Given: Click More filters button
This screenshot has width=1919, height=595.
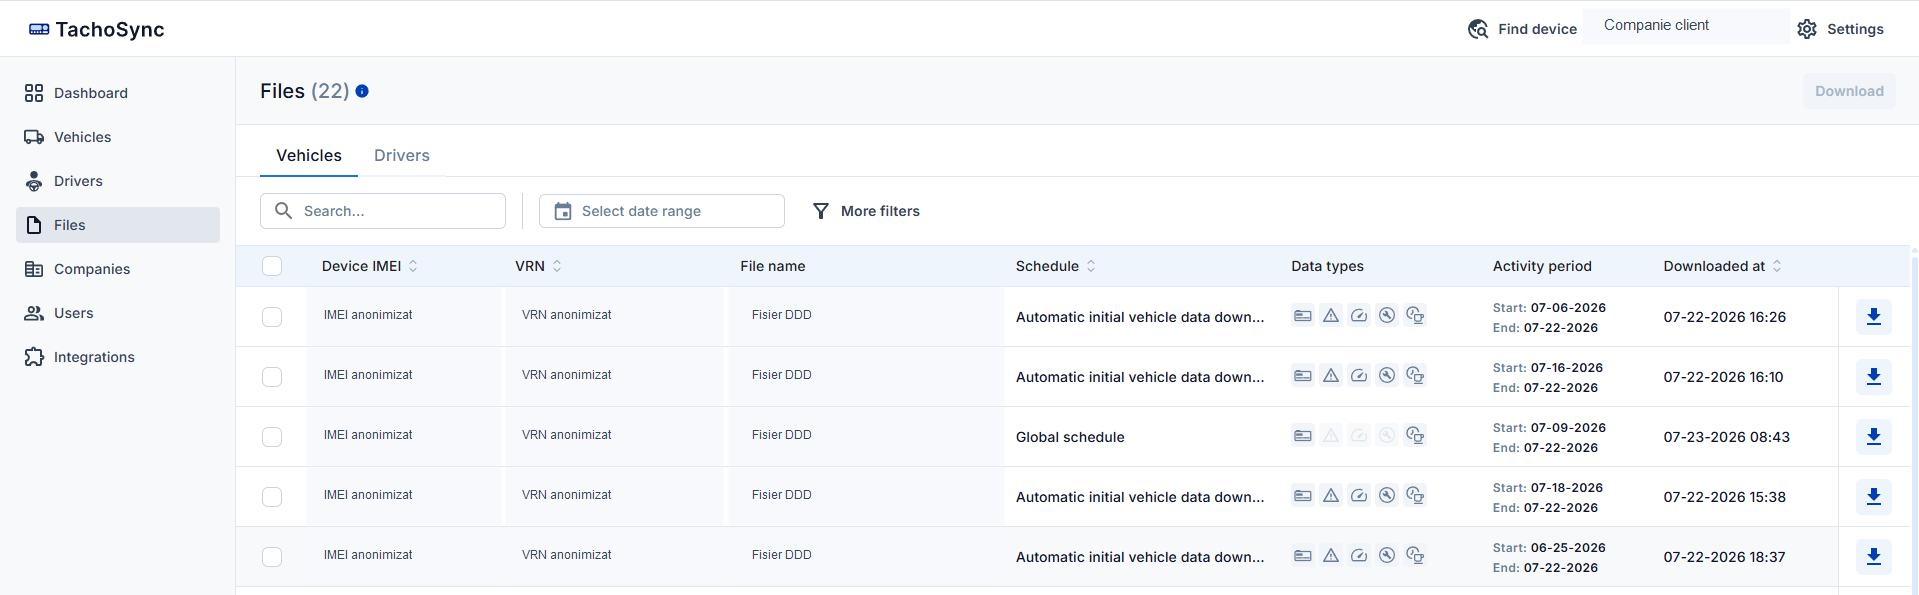Looking at the screenshot, I should point(866,211).
